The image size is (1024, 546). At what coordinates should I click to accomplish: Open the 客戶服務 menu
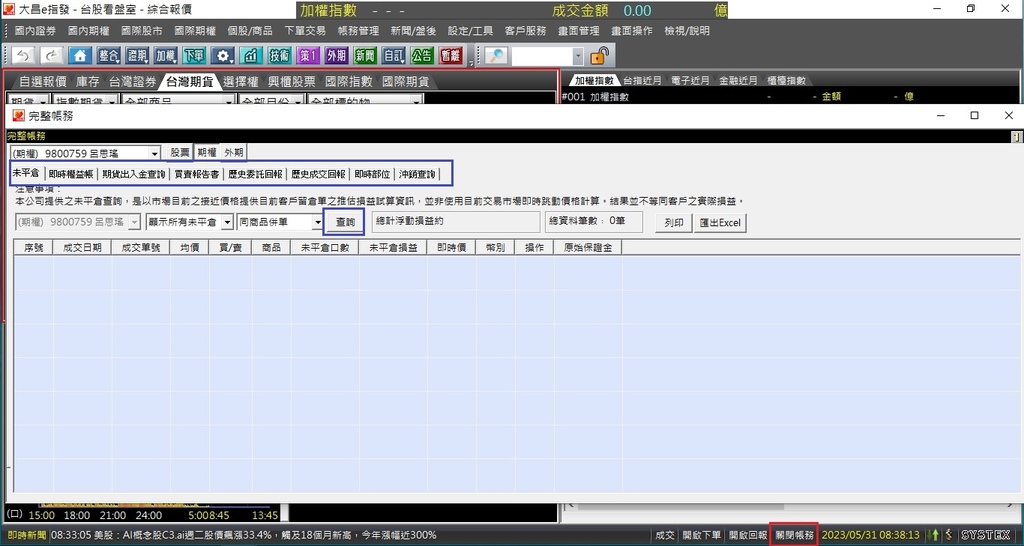pos(526,31)
